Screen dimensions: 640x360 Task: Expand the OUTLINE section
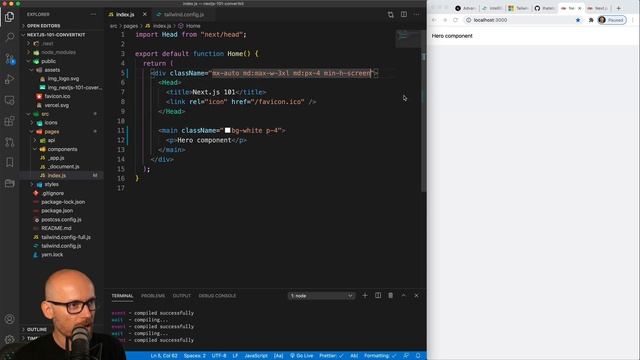[x=36, y=329]
